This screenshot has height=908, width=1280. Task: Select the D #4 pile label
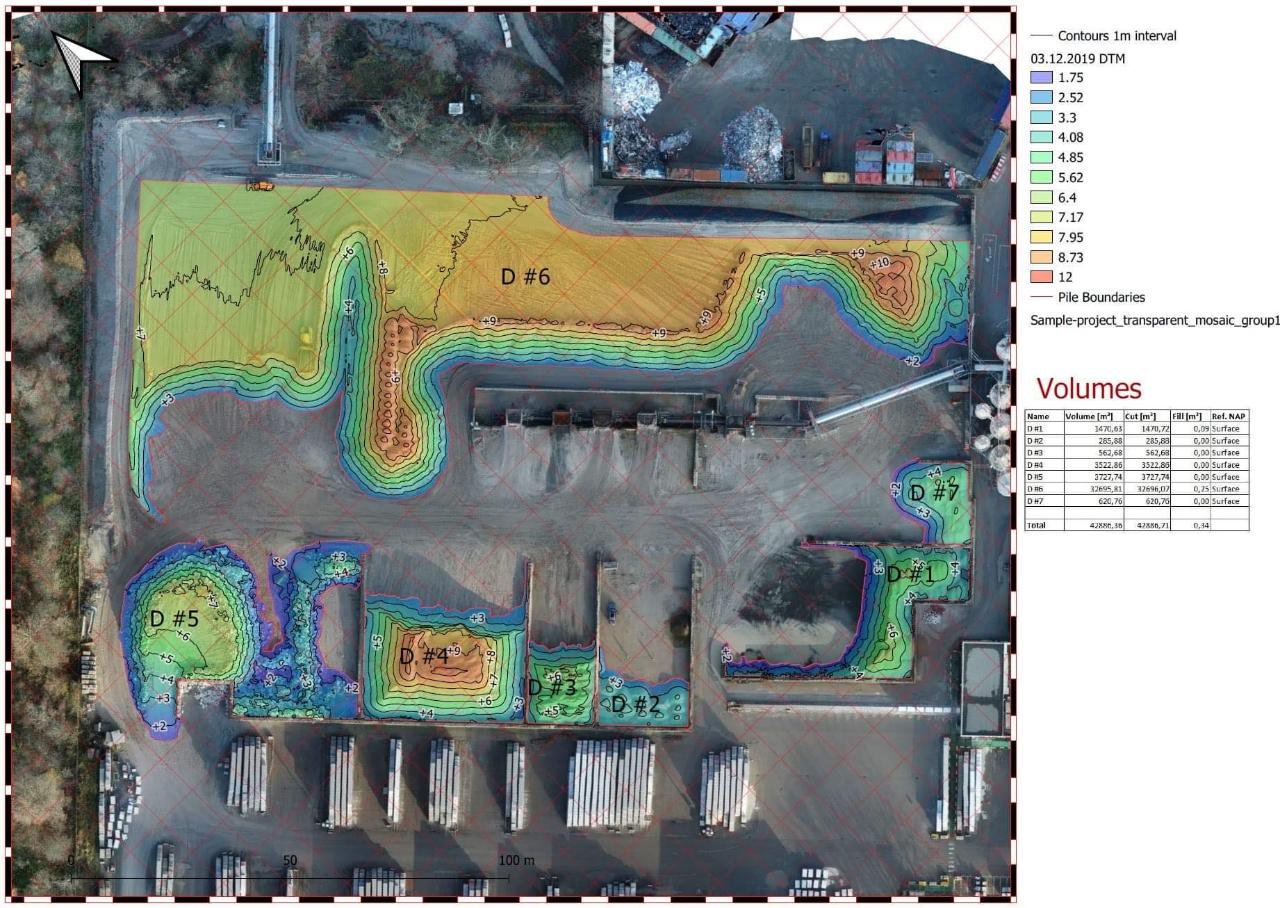coord(423,657)
